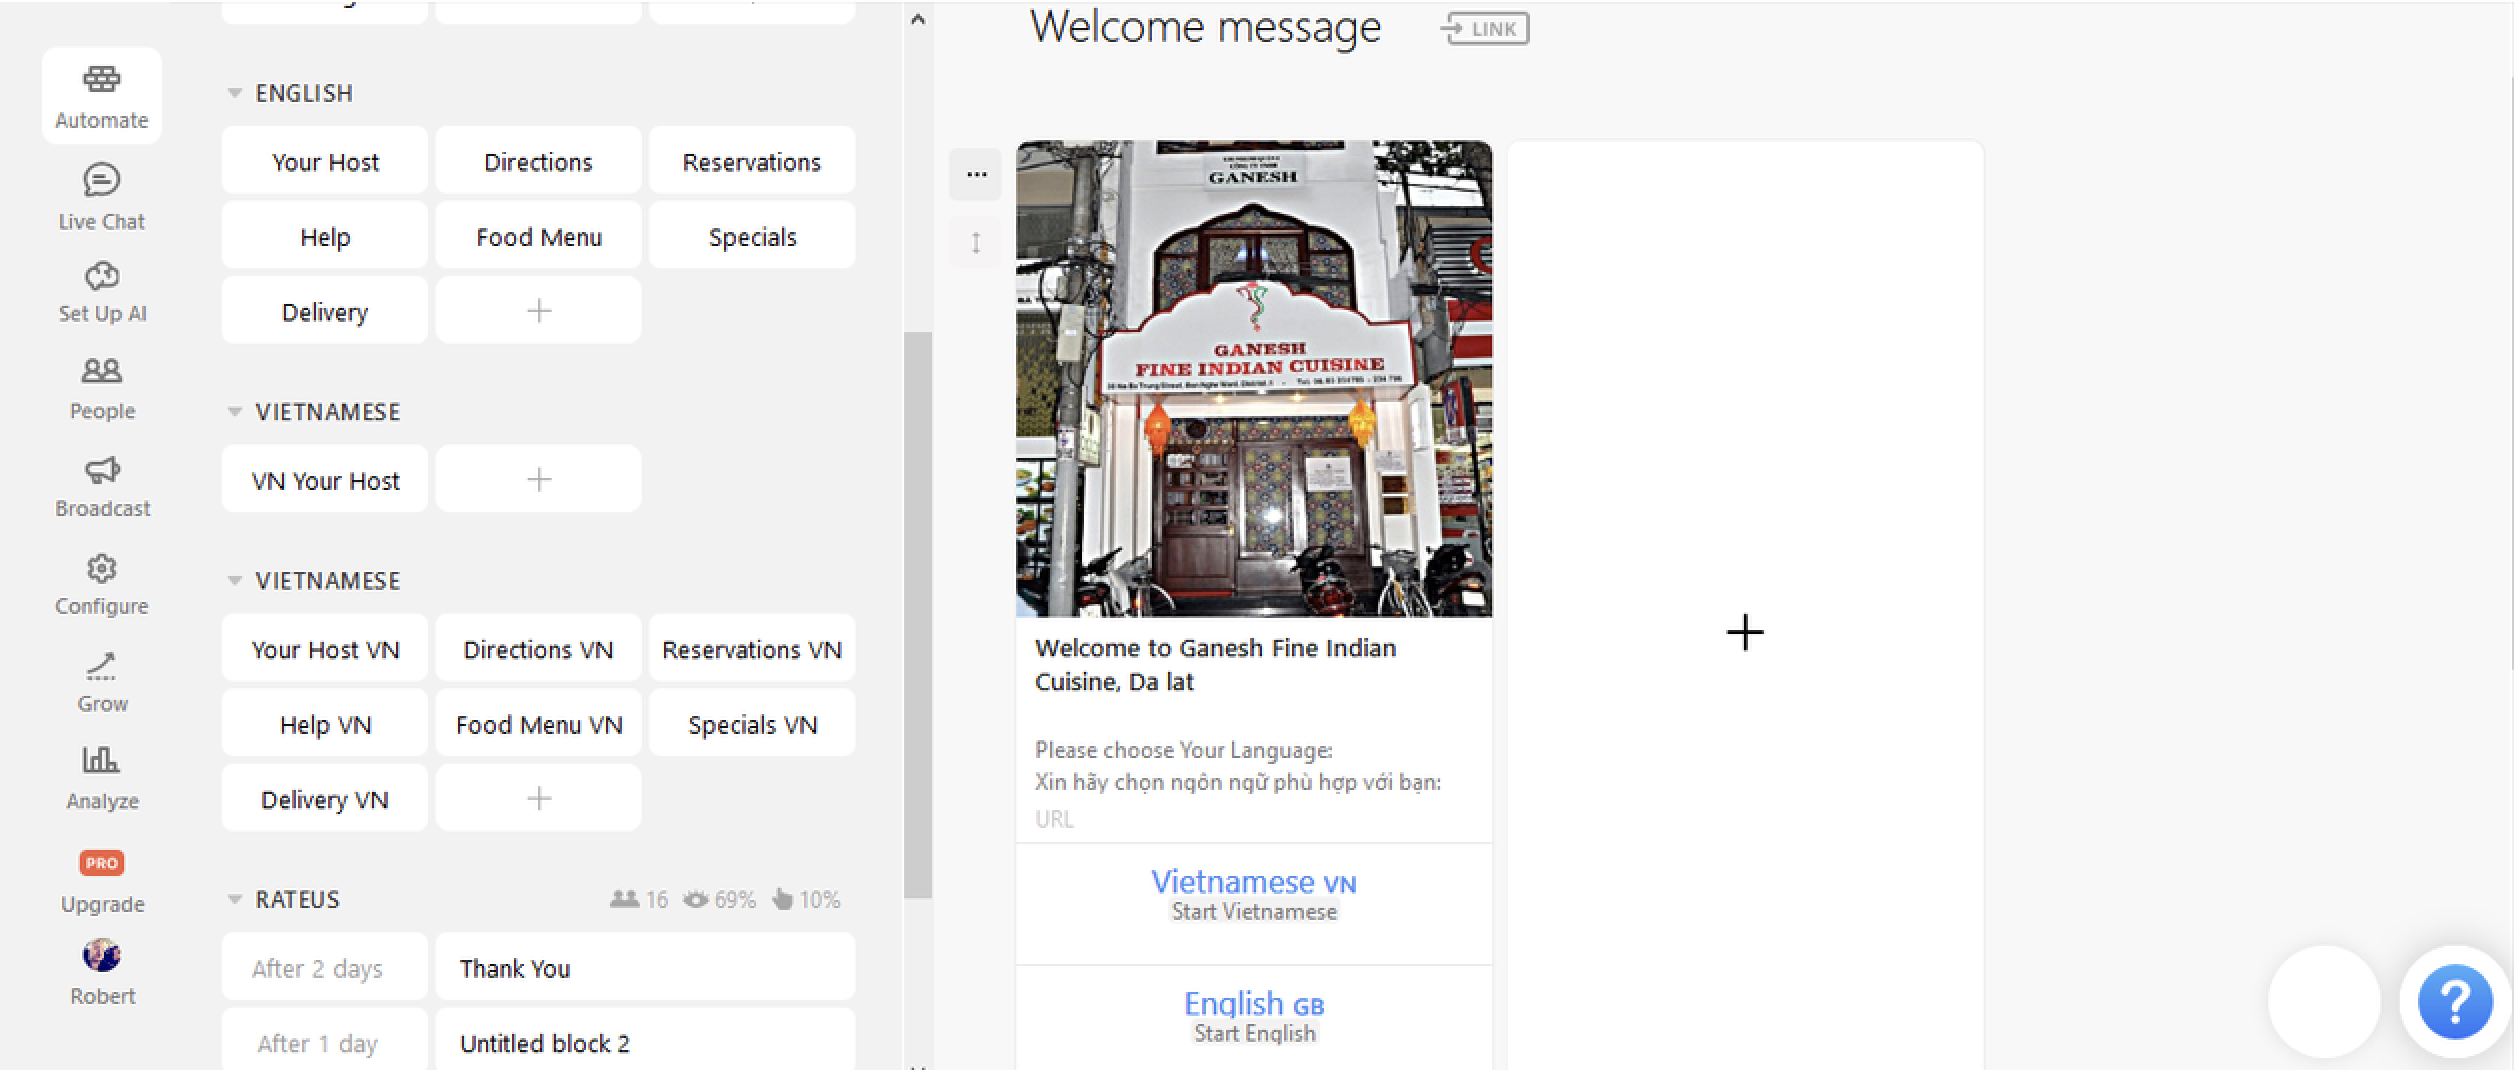Open the Your Host VN block

pos(325,648)
